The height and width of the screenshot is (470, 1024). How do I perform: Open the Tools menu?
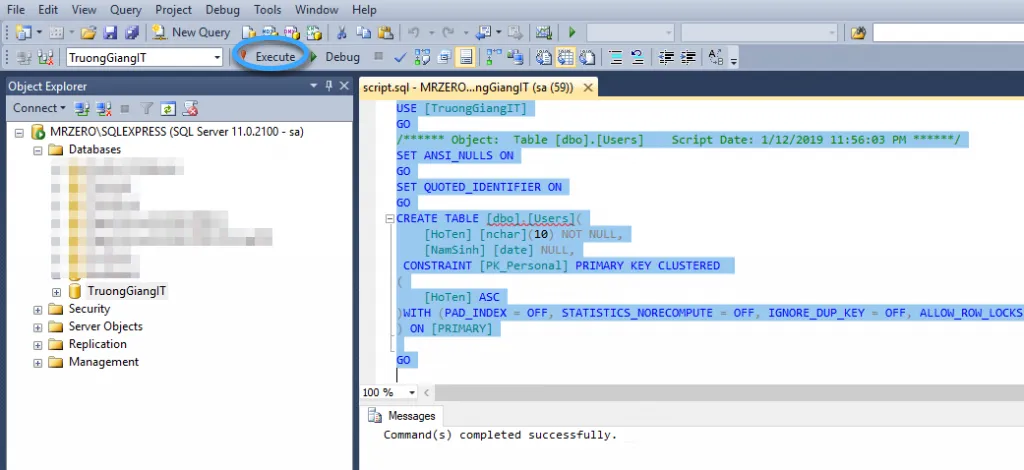pos(267,10)
